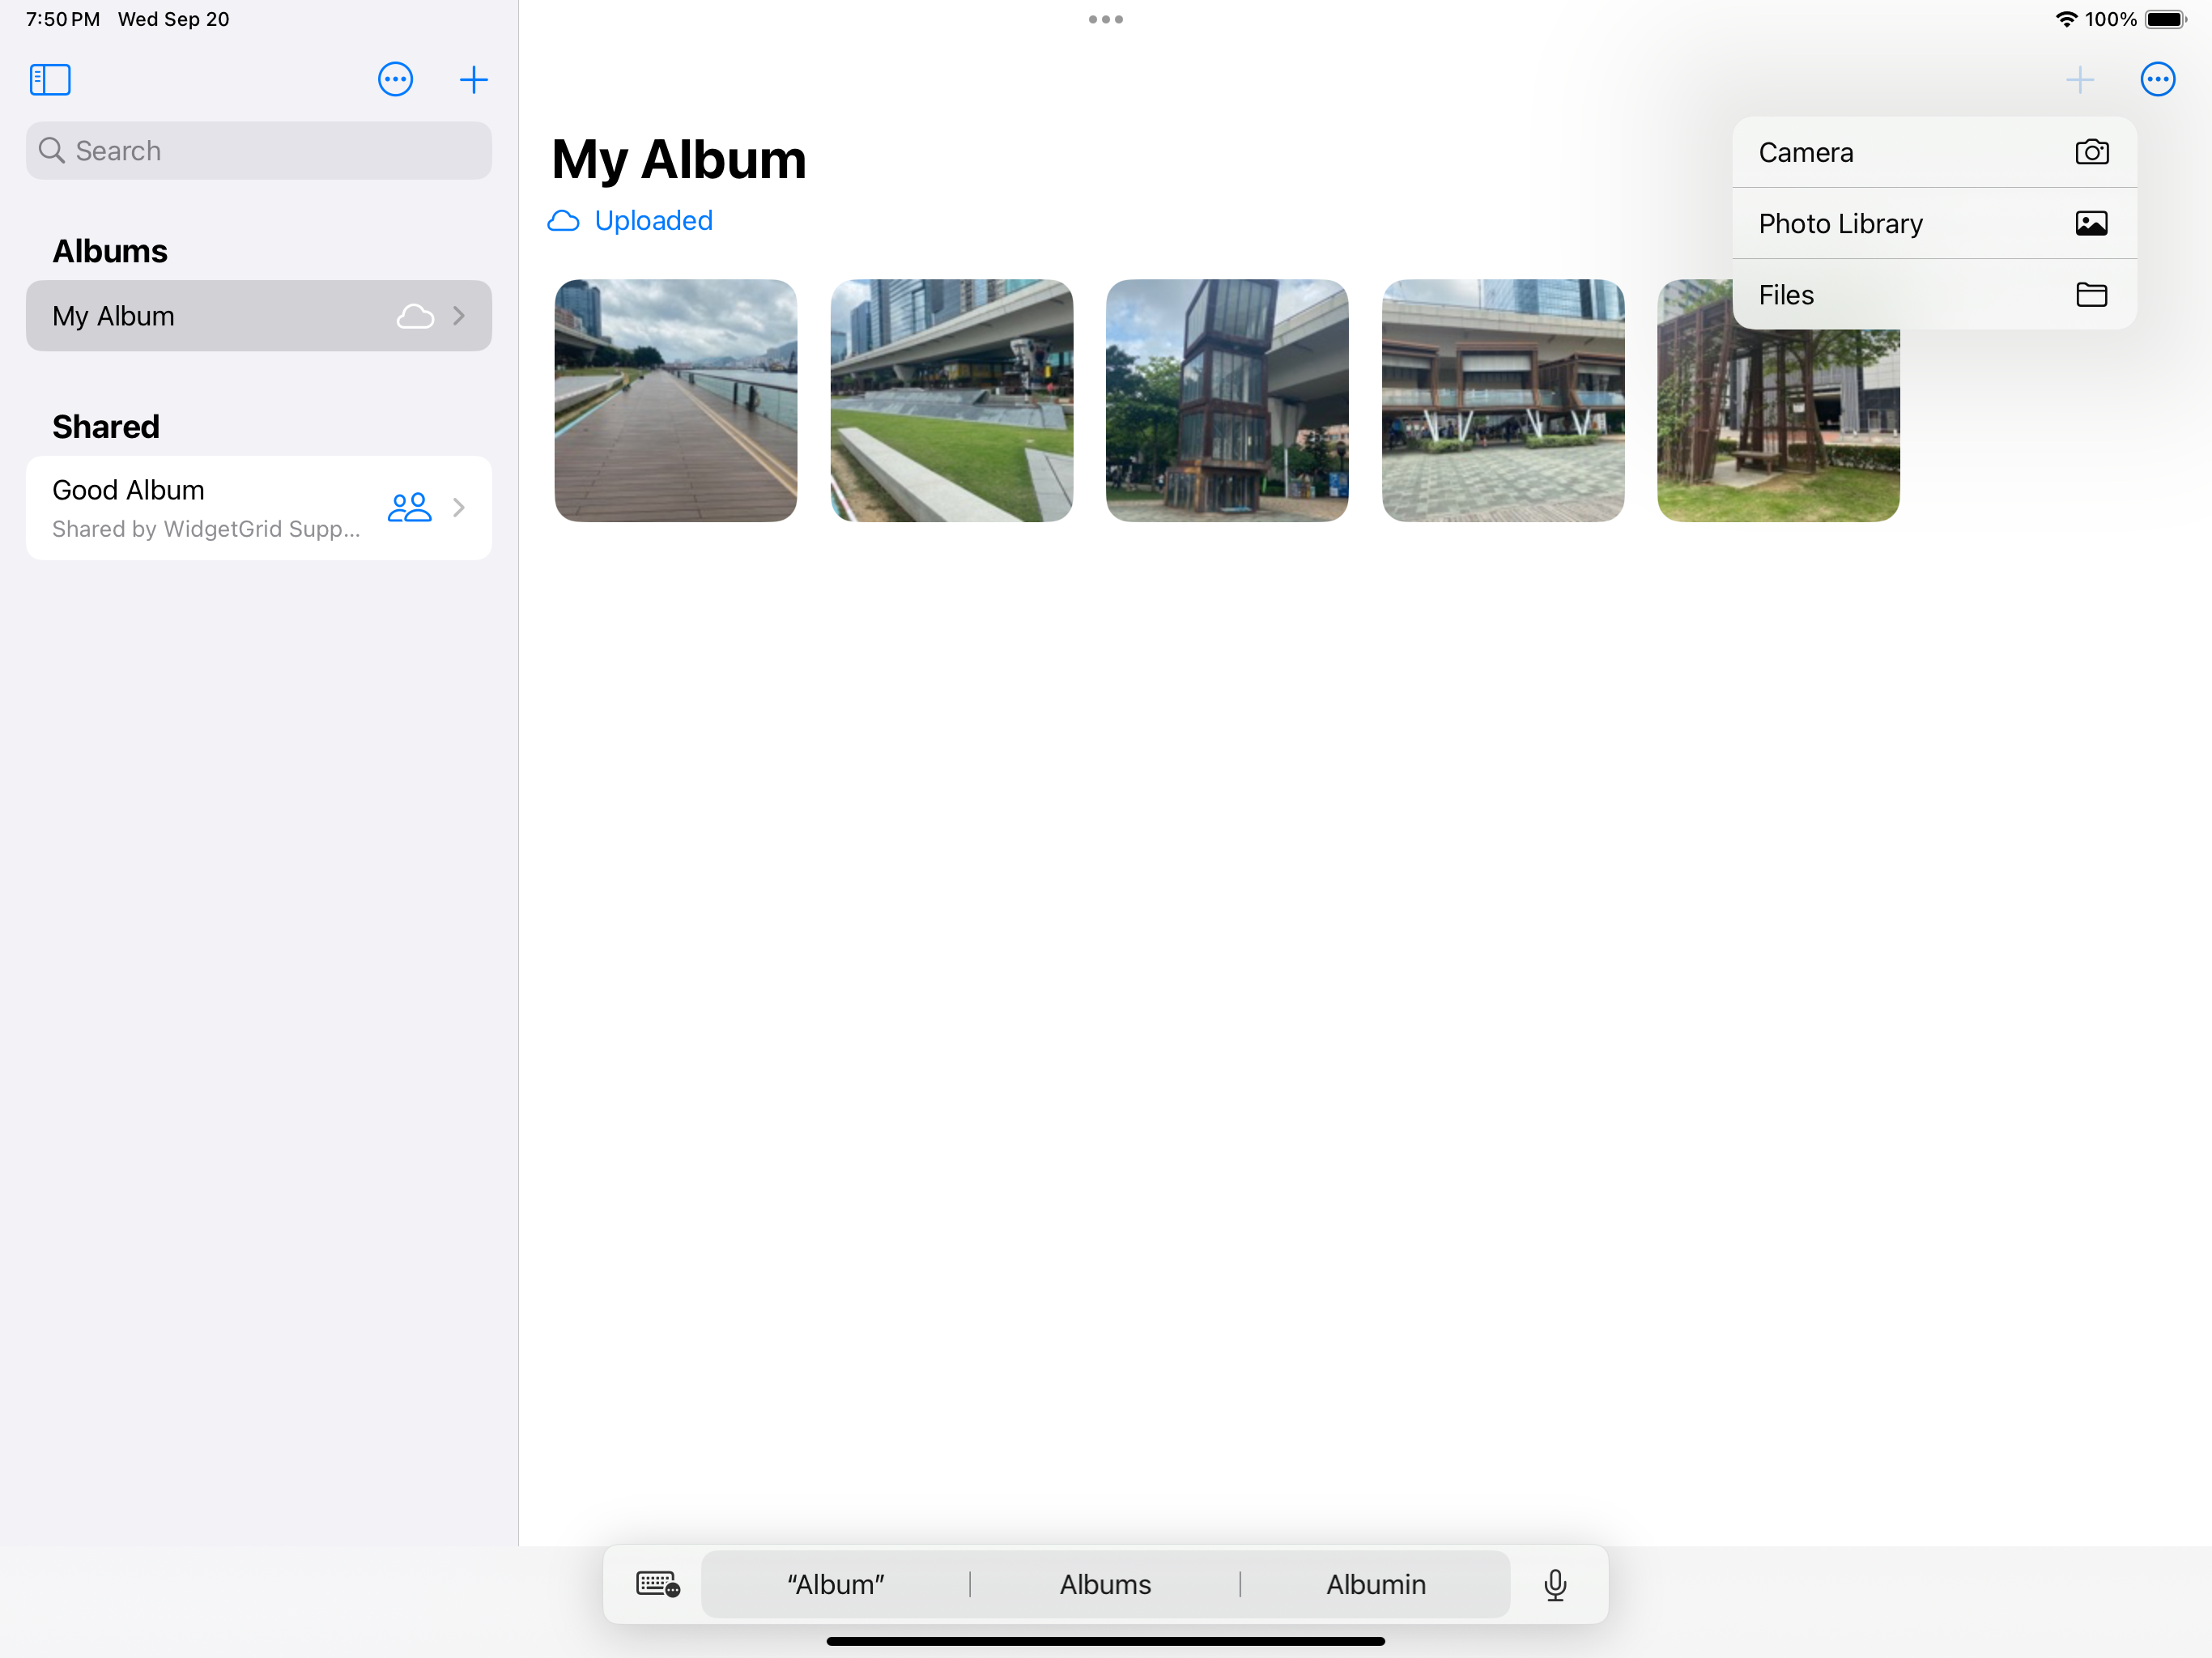Tap the multitasking three dots at top
This screenshot has width=2212, height=1658.
pyautogui.click(x=1106, y=19)
